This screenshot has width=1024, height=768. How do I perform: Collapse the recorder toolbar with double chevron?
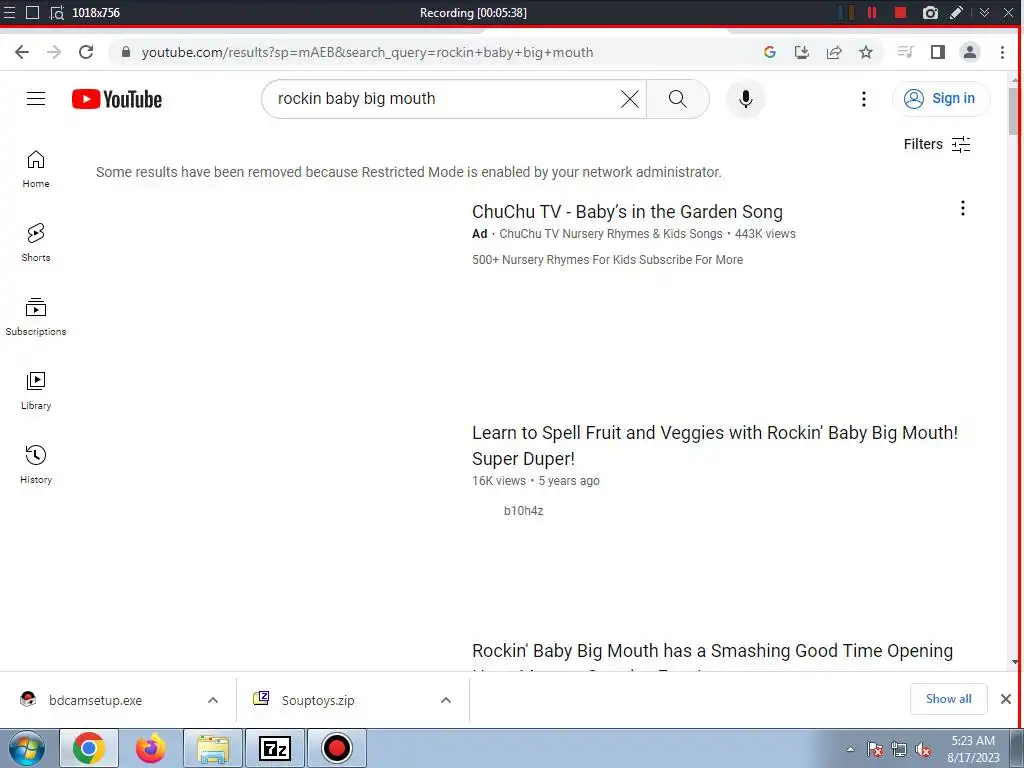pos(984,12)
